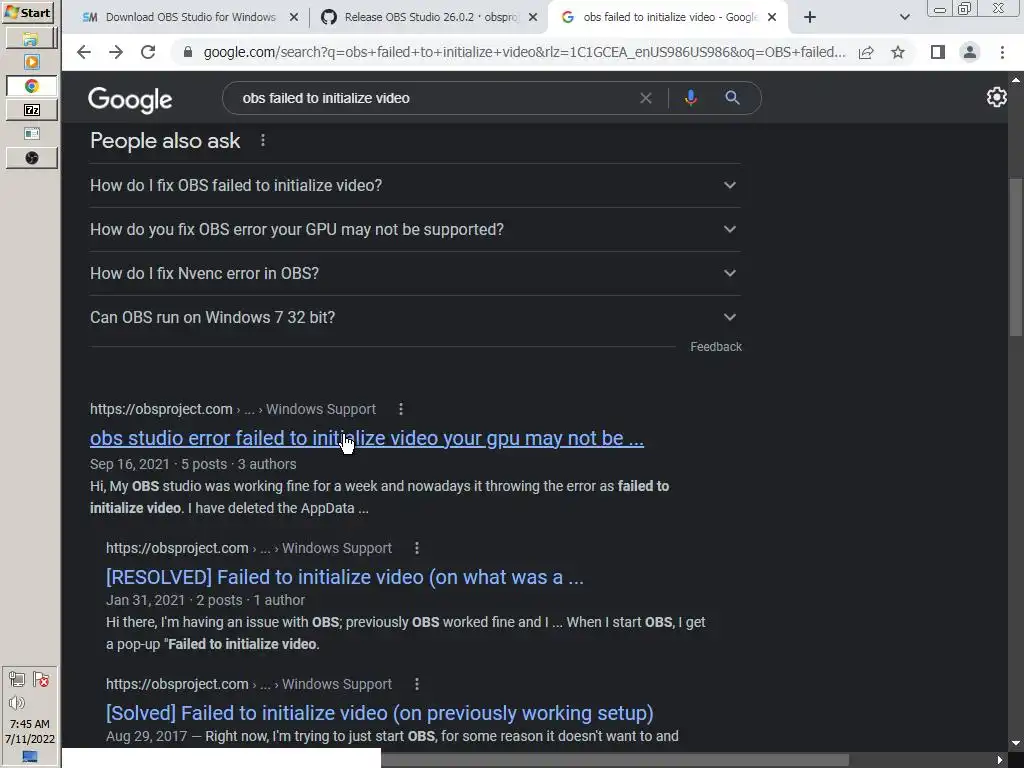This screenshot has width=1024, height=768.
Task: Open the 7-Zip taskbar button
Action: (x=31, y=110)
